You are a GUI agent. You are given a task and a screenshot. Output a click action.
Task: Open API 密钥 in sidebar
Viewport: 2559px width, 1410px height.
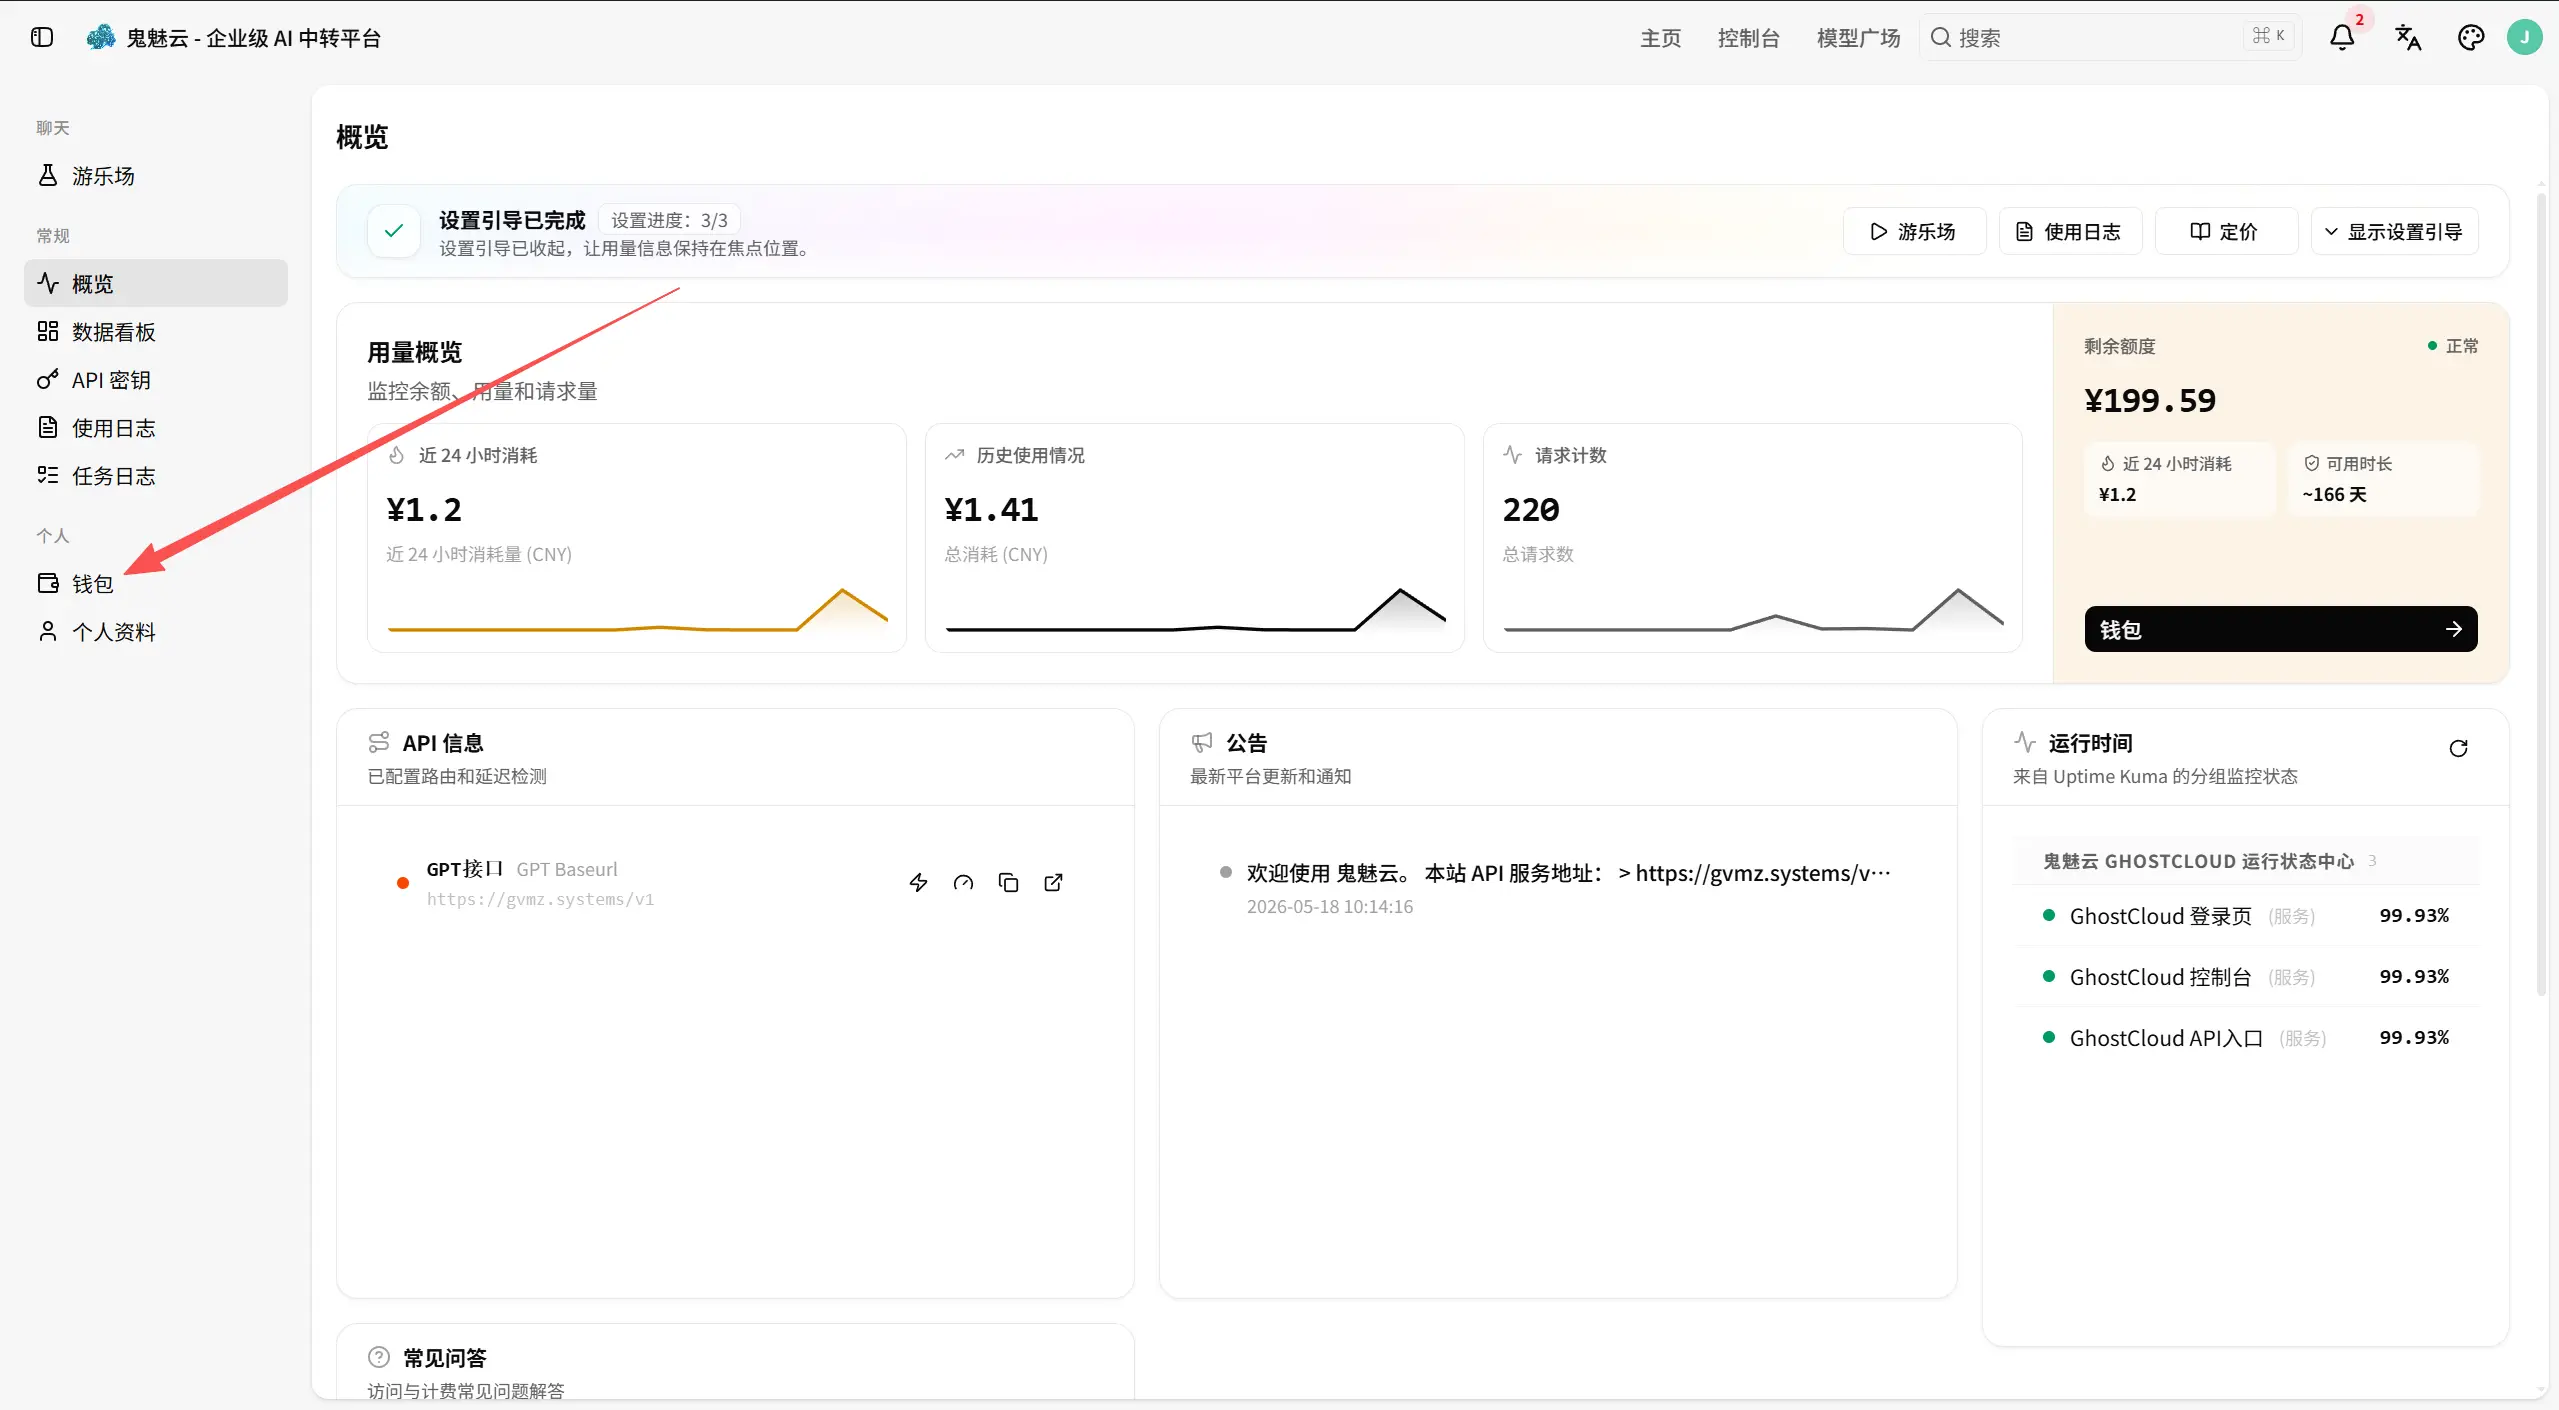point(156,380)
